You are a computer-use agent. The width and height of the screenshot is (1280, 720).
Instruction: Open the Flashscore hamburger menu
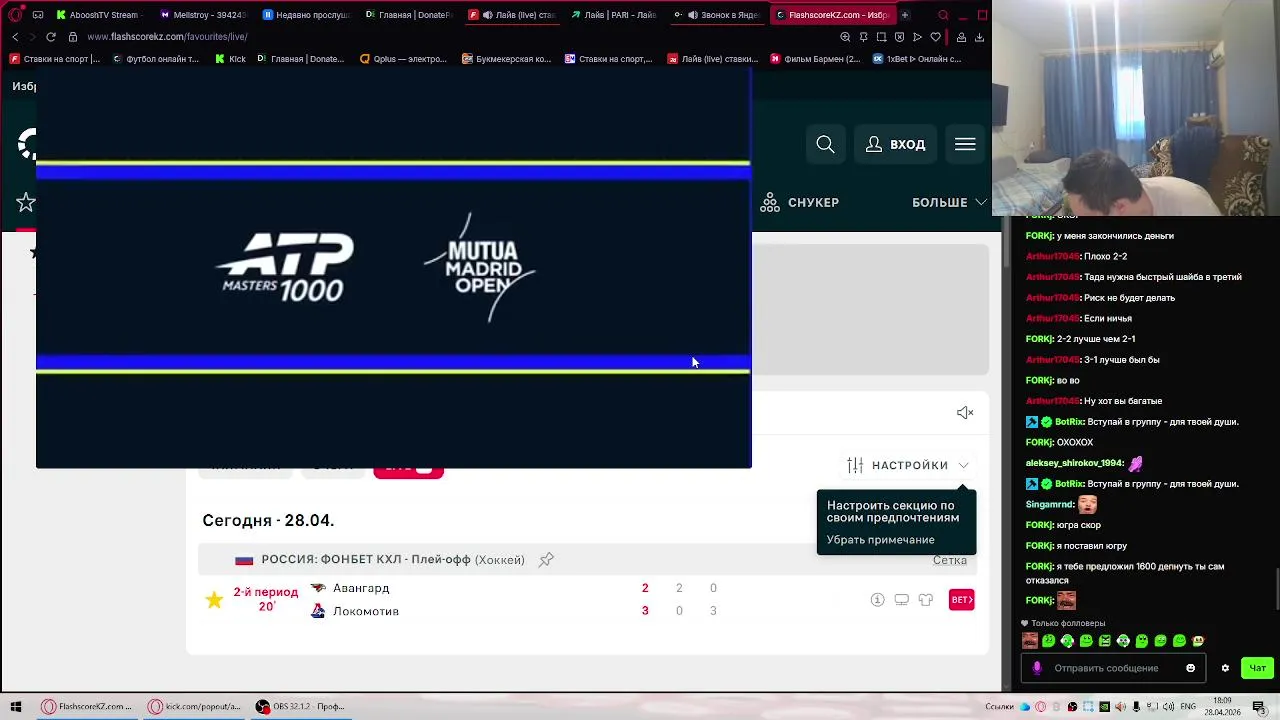pos(965,144)
